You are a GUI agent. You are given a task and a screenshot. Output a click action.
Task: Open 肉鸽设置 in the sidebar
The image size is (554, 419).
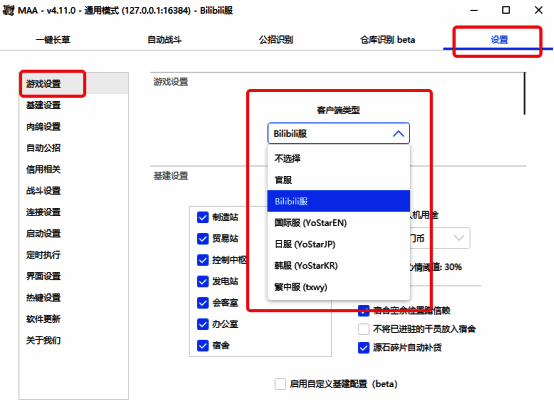pyautogui.click(x=73, y=126)
